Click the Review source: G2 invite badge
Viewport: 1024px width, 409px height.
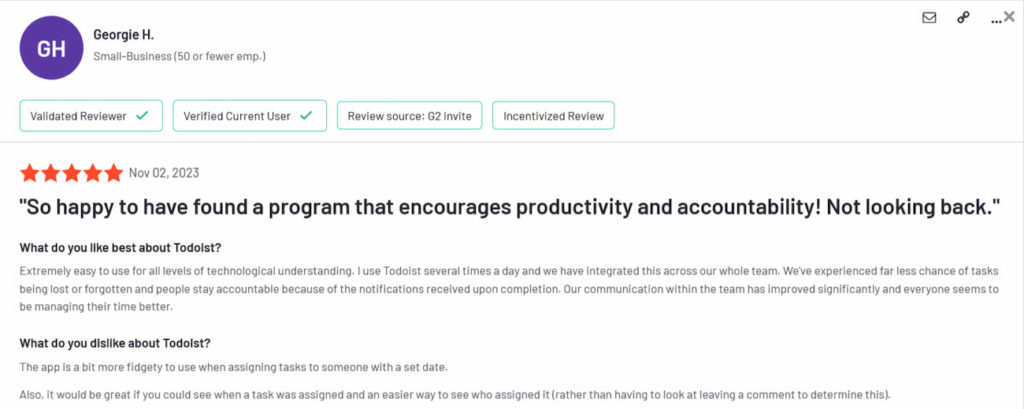pos(409,116)
